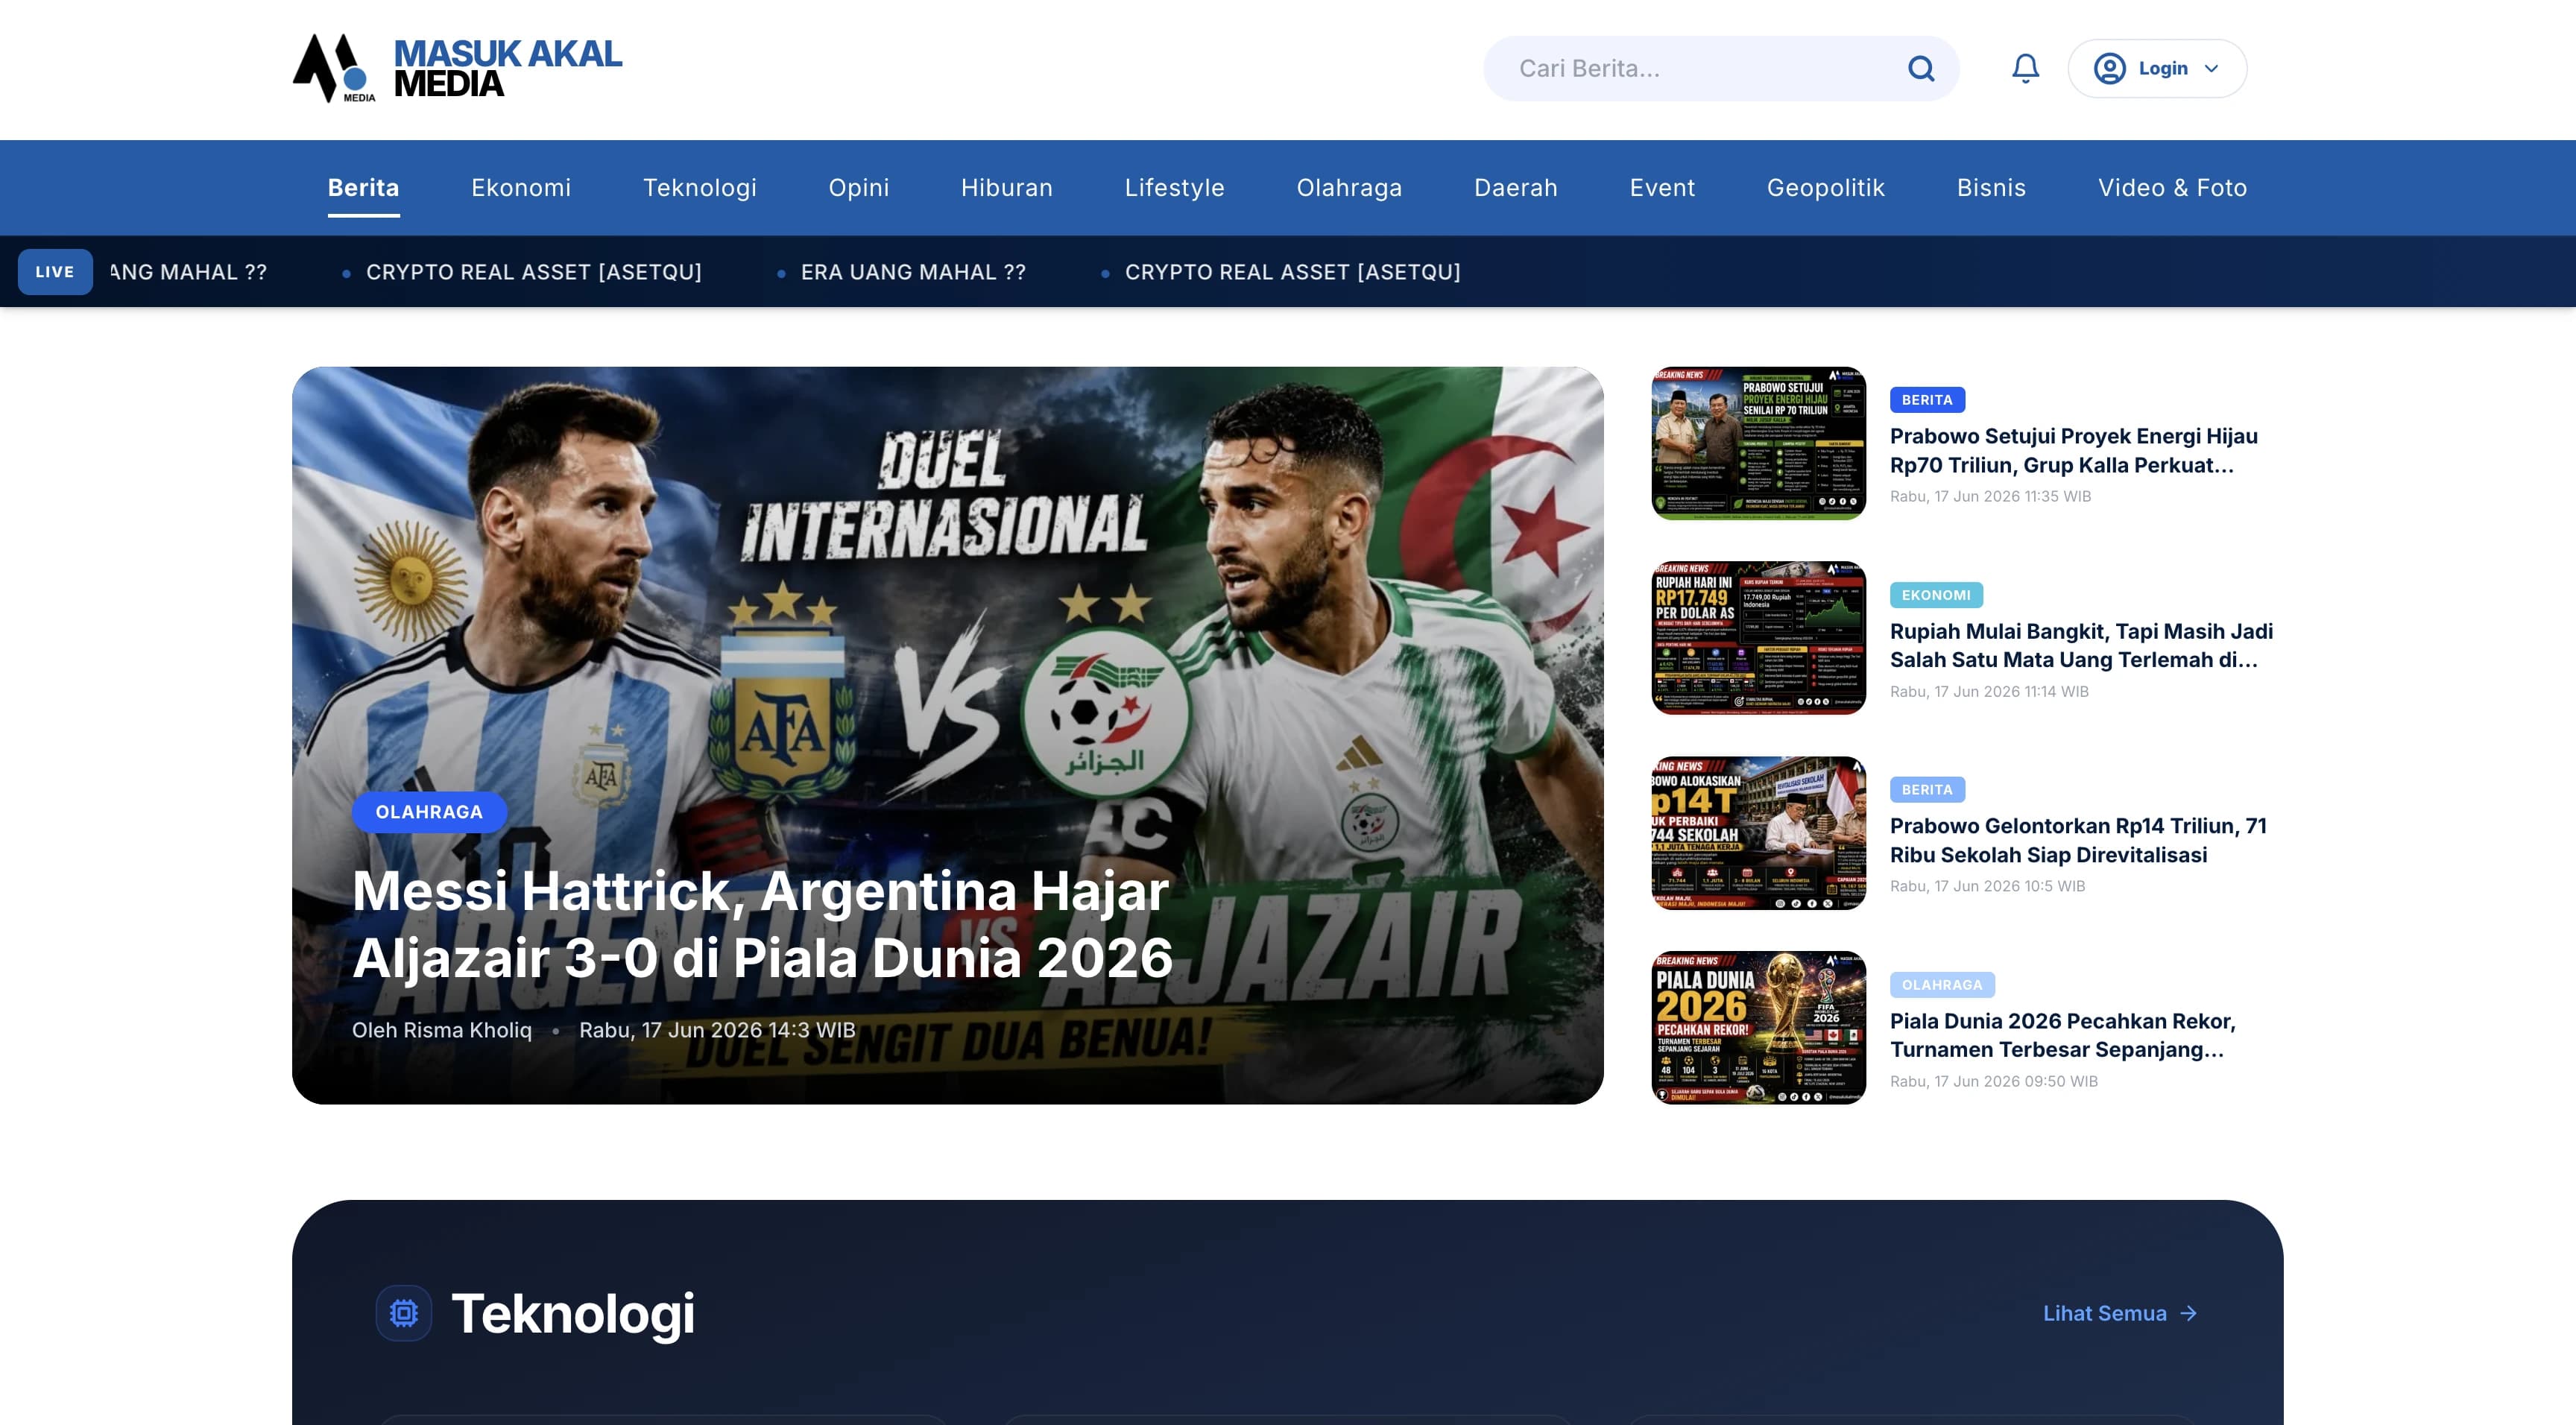Open the Lifestyle section
Image resolution: width=2576 pixels, height=1425 pixels.
(x=1175, y=187)
